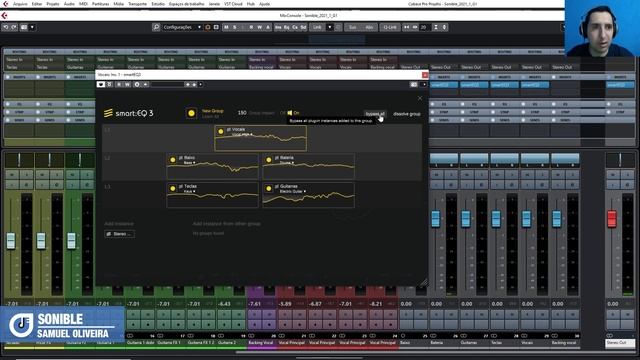Open the Arquivo menu

point(20,4)
